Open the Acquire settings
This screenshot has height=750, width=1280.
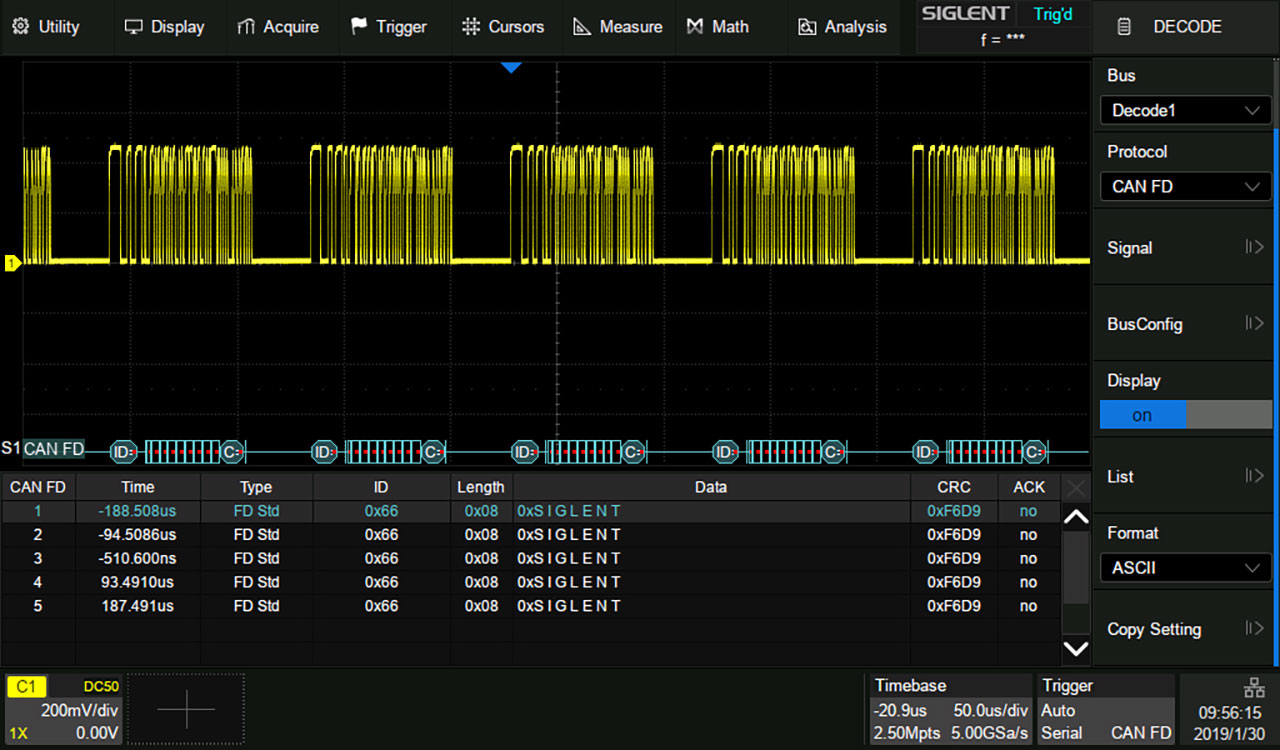[281, 27]
